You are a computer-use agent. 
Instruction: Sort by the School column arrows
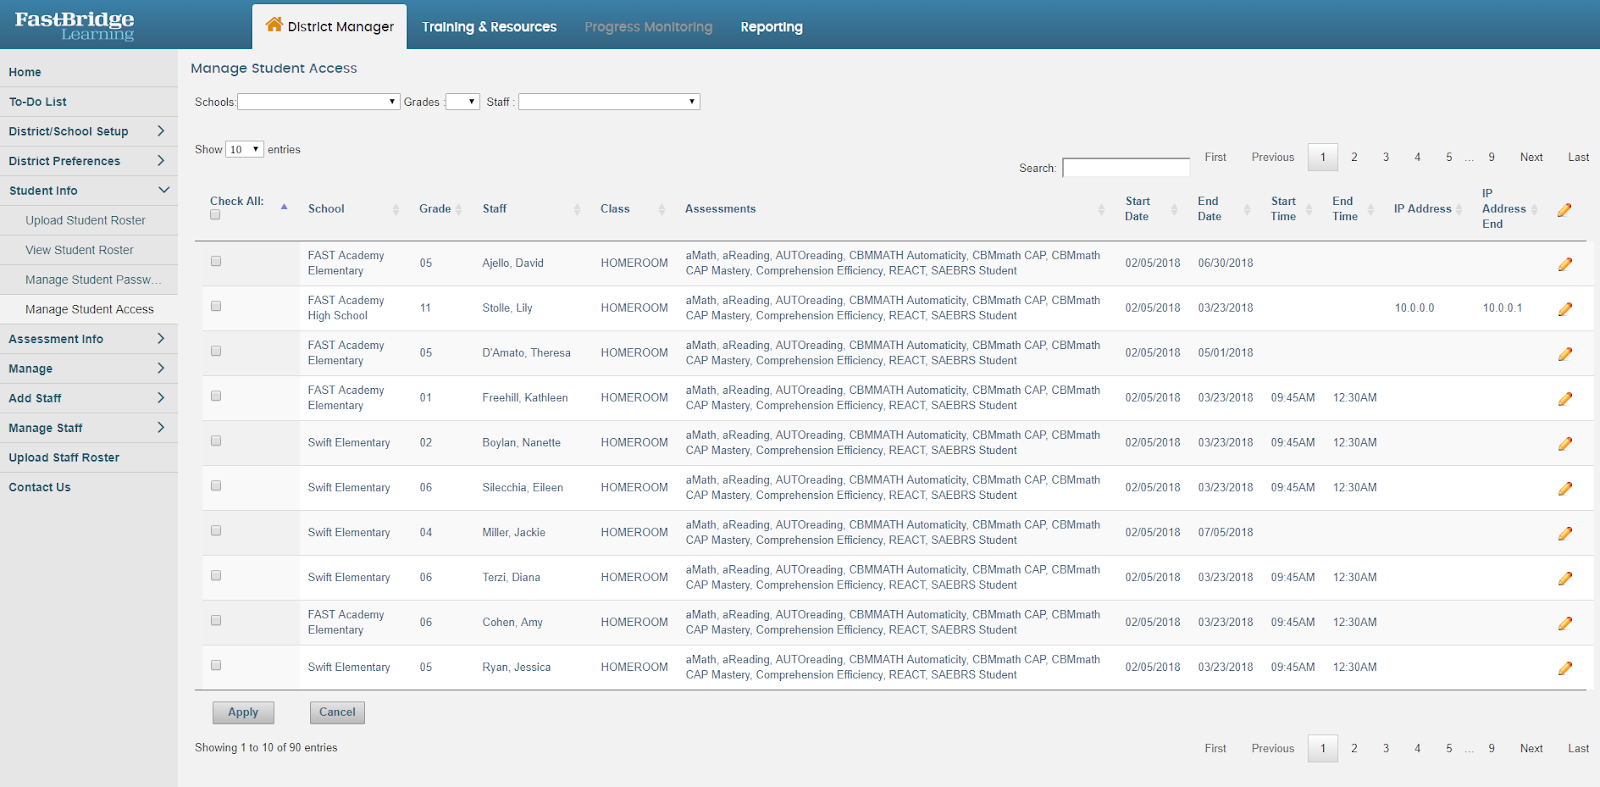click(396, 209)
